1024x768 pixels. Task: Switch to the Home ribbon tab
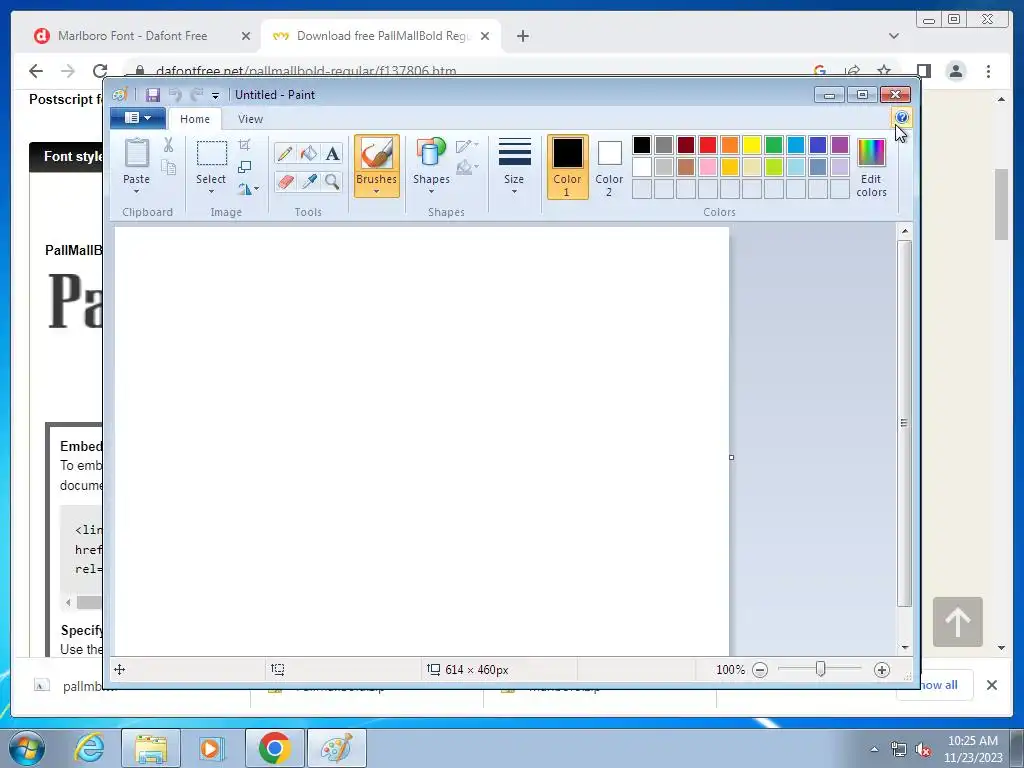pyautogui.click(x=195, y=119)
